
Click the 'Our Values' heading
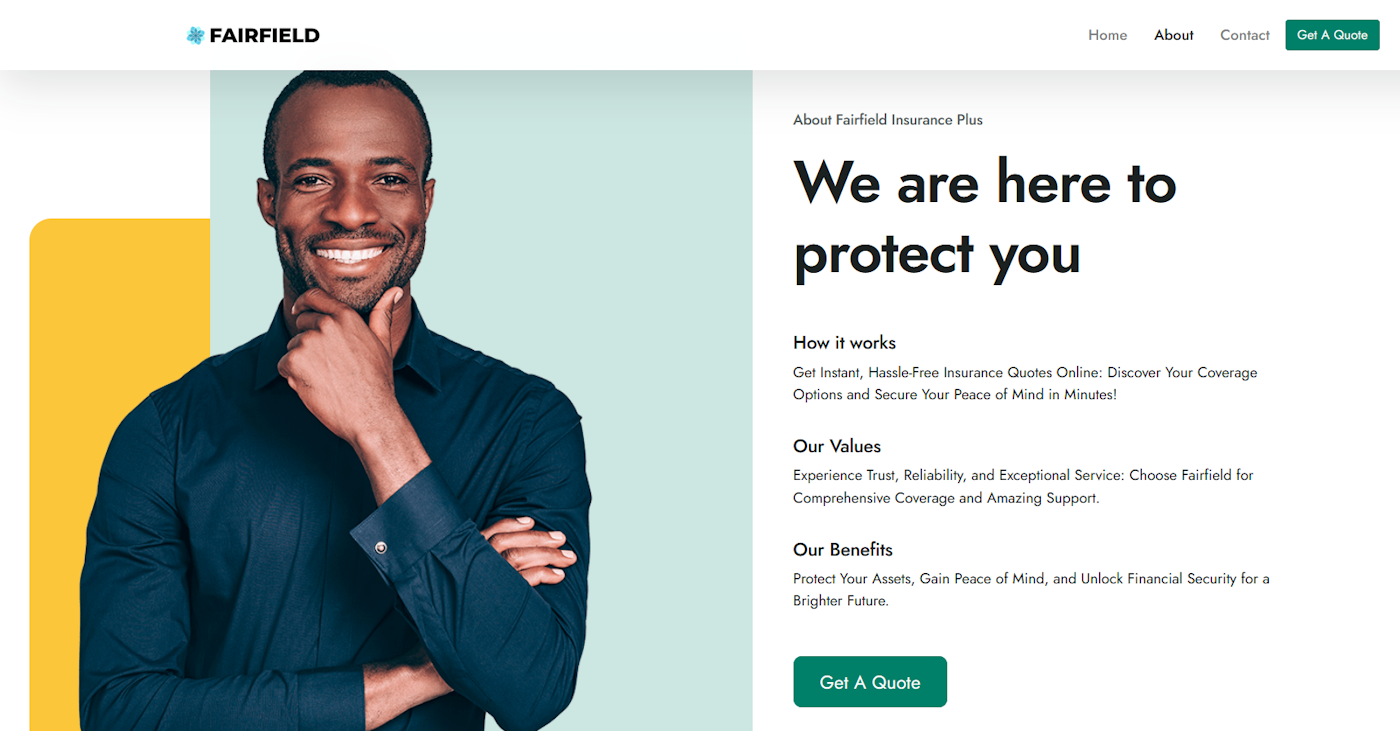click(837, 446)
